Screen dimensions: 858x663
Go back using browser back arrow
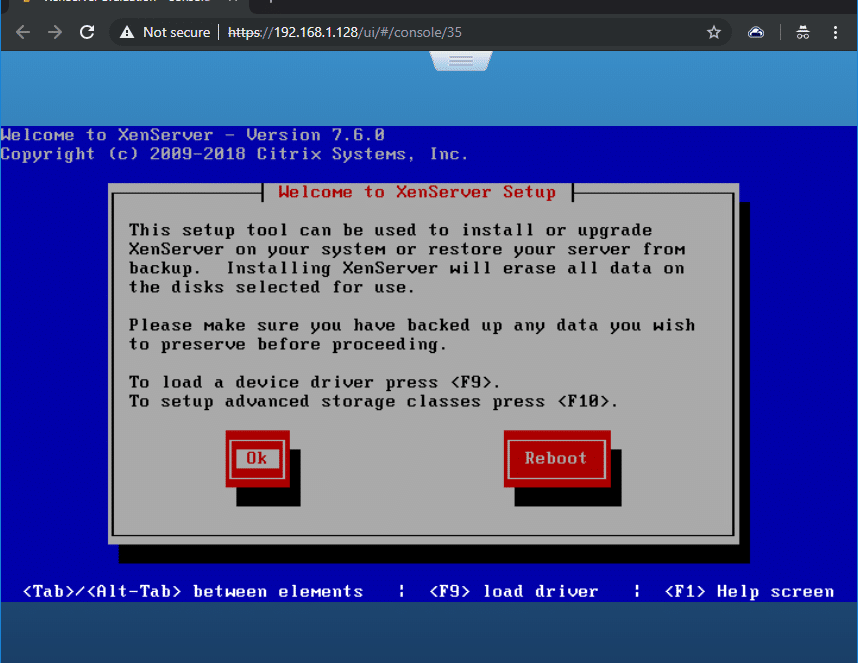tap(23, 32)
